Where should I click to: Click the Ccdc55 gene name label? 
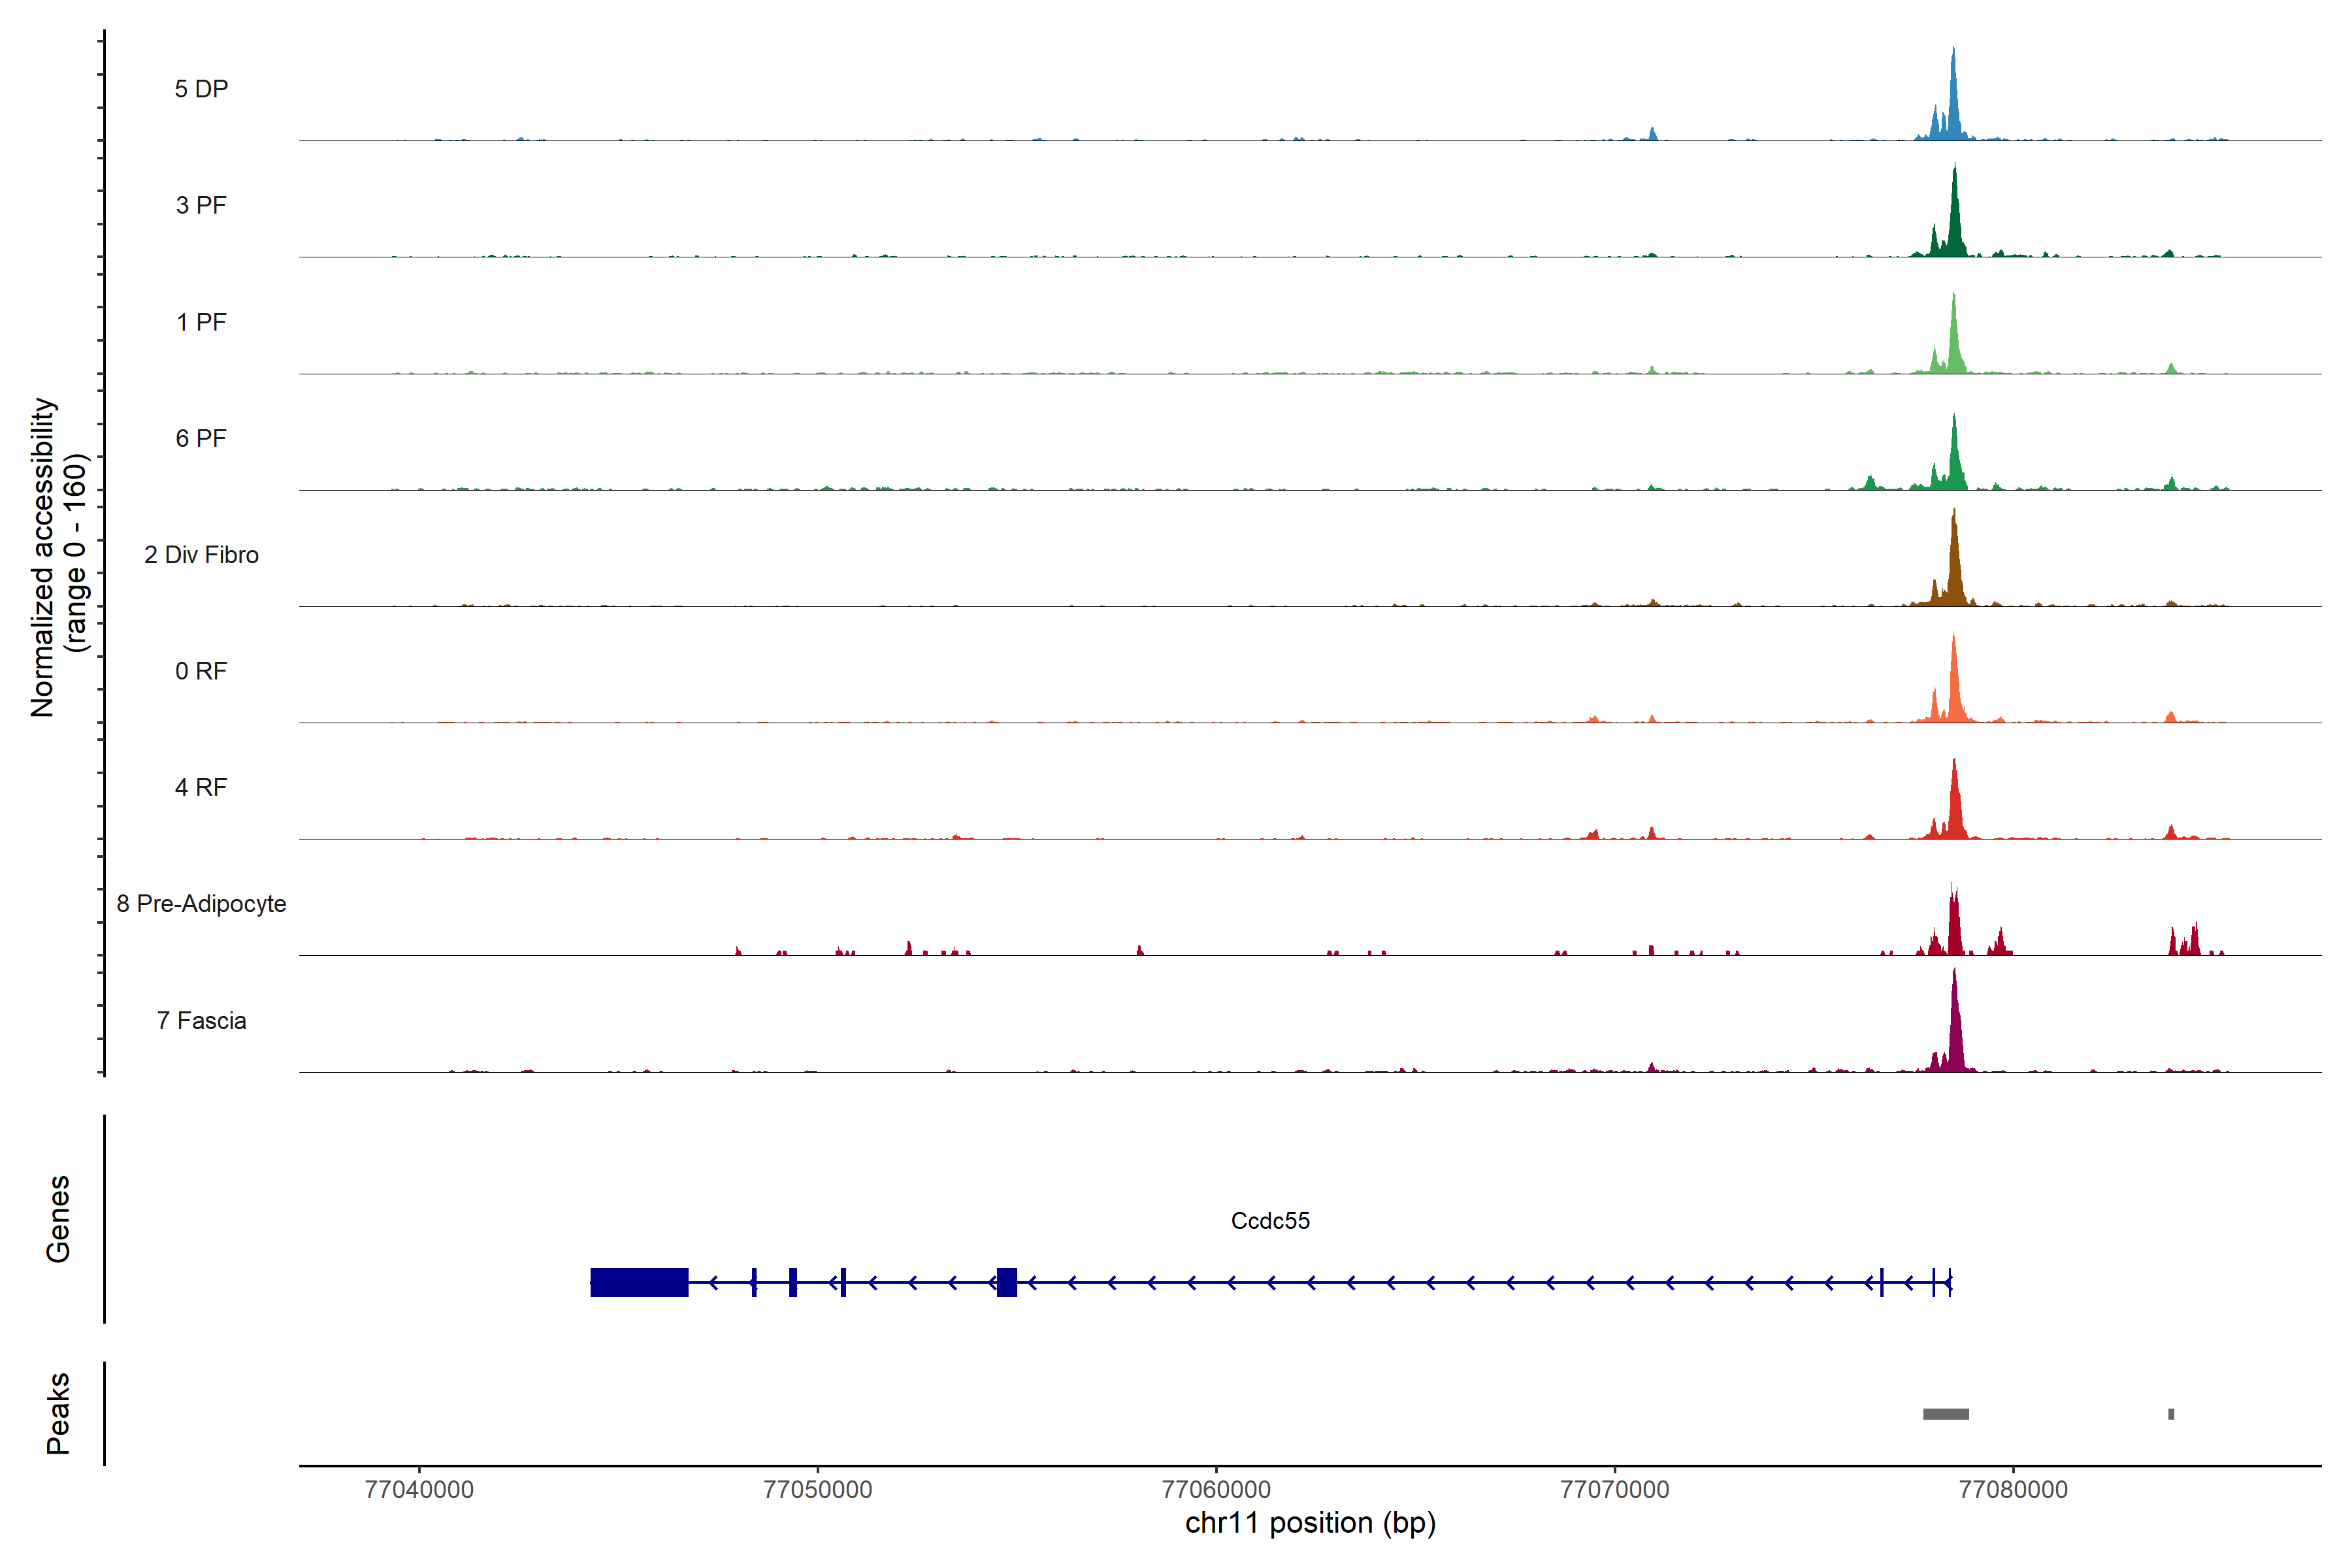point(1270,1221)
